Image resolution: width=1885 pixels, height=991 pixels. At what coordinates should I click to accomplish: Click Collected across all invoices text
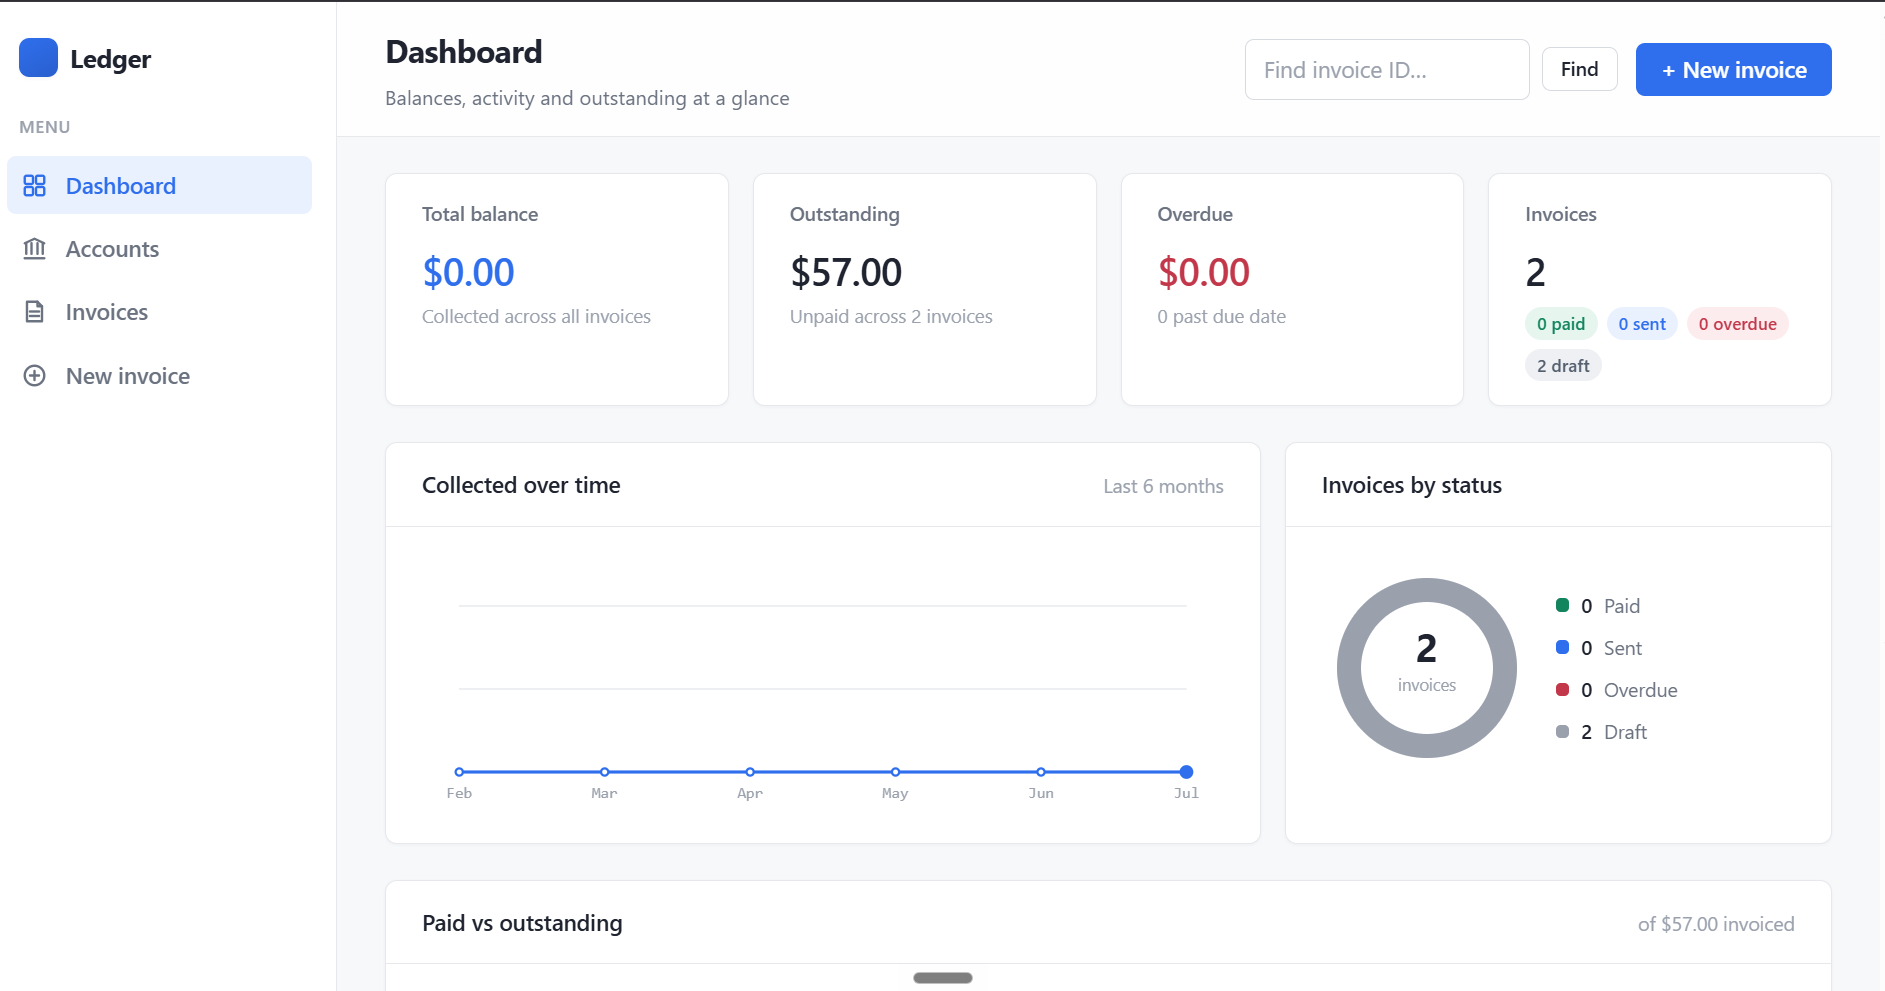(536, 316)
